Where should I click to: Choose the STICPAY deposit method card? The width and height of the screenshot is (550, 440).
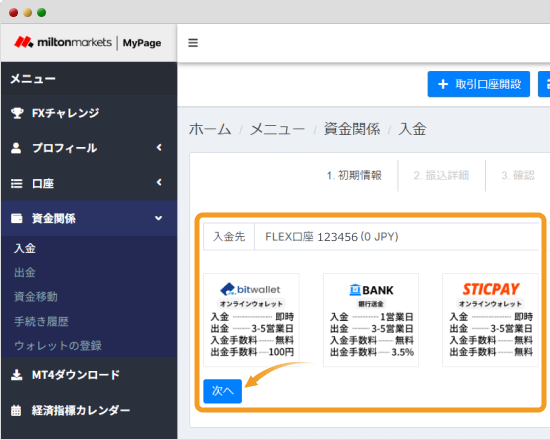(x=490, y=320)
